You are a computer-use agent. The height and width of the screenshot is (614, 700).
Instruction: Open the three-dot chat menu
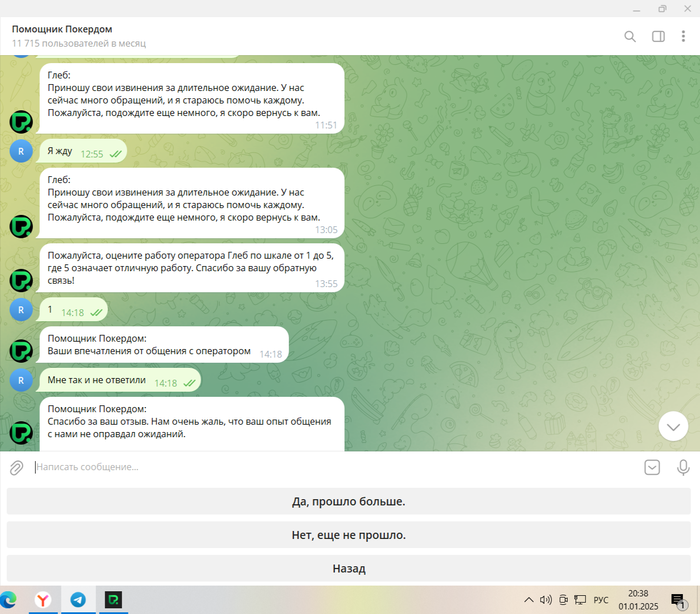click(x=683, y=36)
